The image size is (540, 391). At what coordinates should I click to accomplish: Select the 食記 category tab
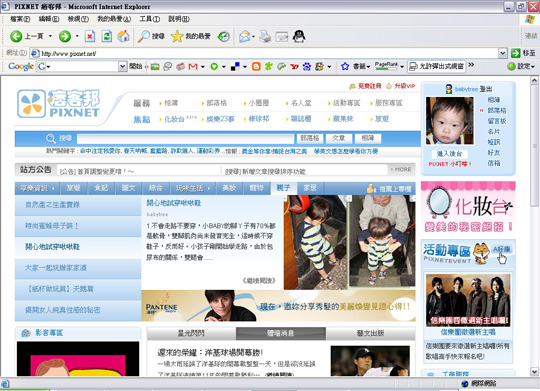pyautogui.click(x=101, y=188)
